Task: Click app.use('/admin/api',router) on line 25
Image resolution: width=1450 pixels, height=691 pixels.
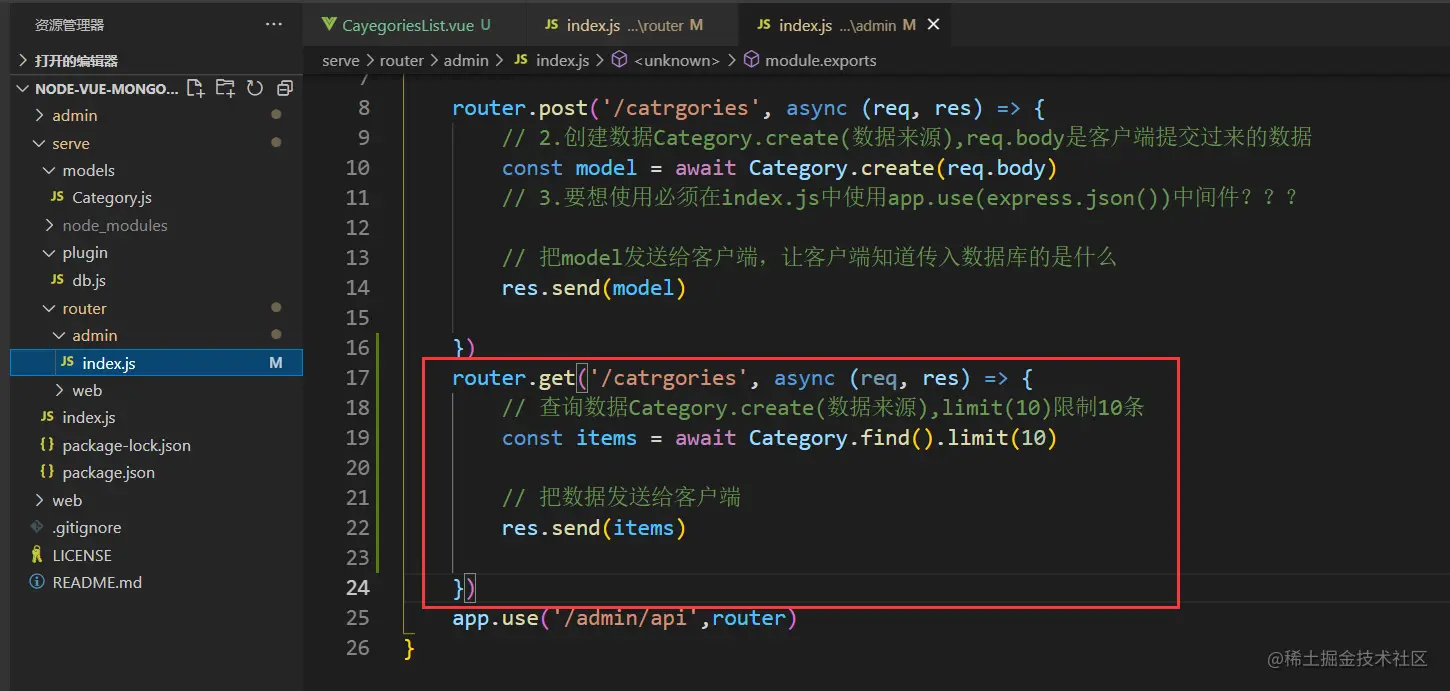Action: coord(625,618)
